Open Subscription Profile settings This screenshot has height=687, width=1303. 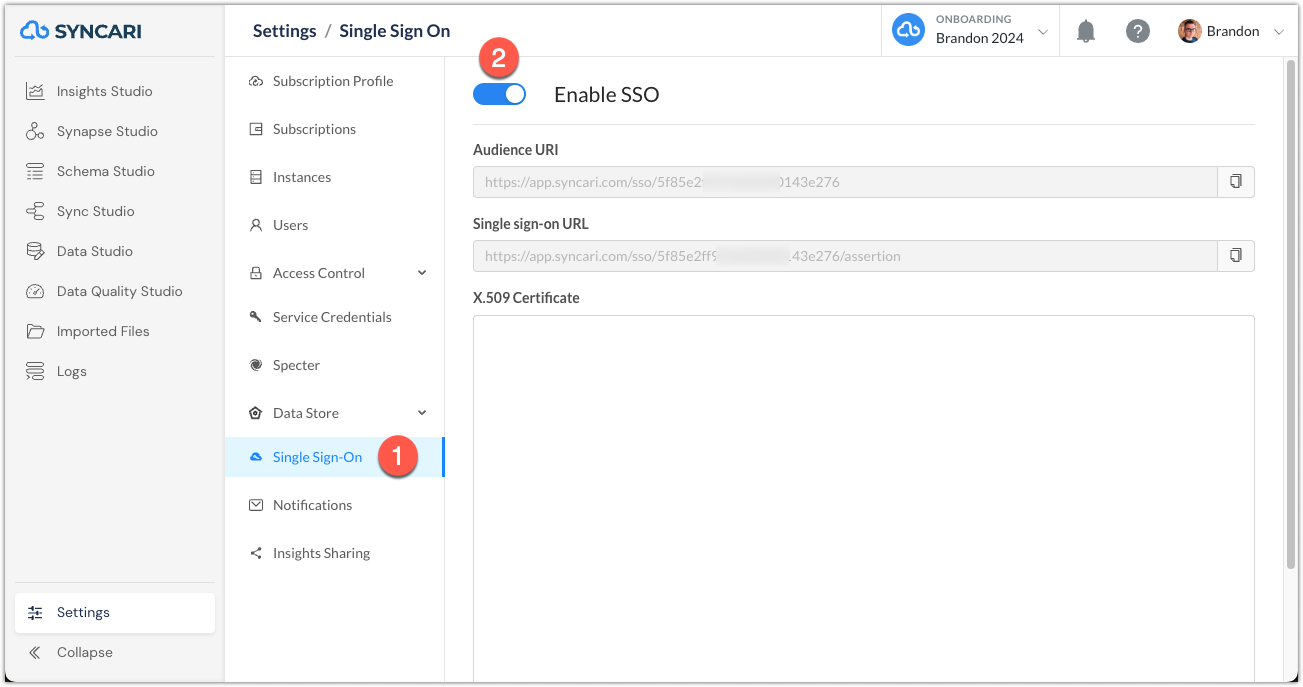click(x=333, y=81)
